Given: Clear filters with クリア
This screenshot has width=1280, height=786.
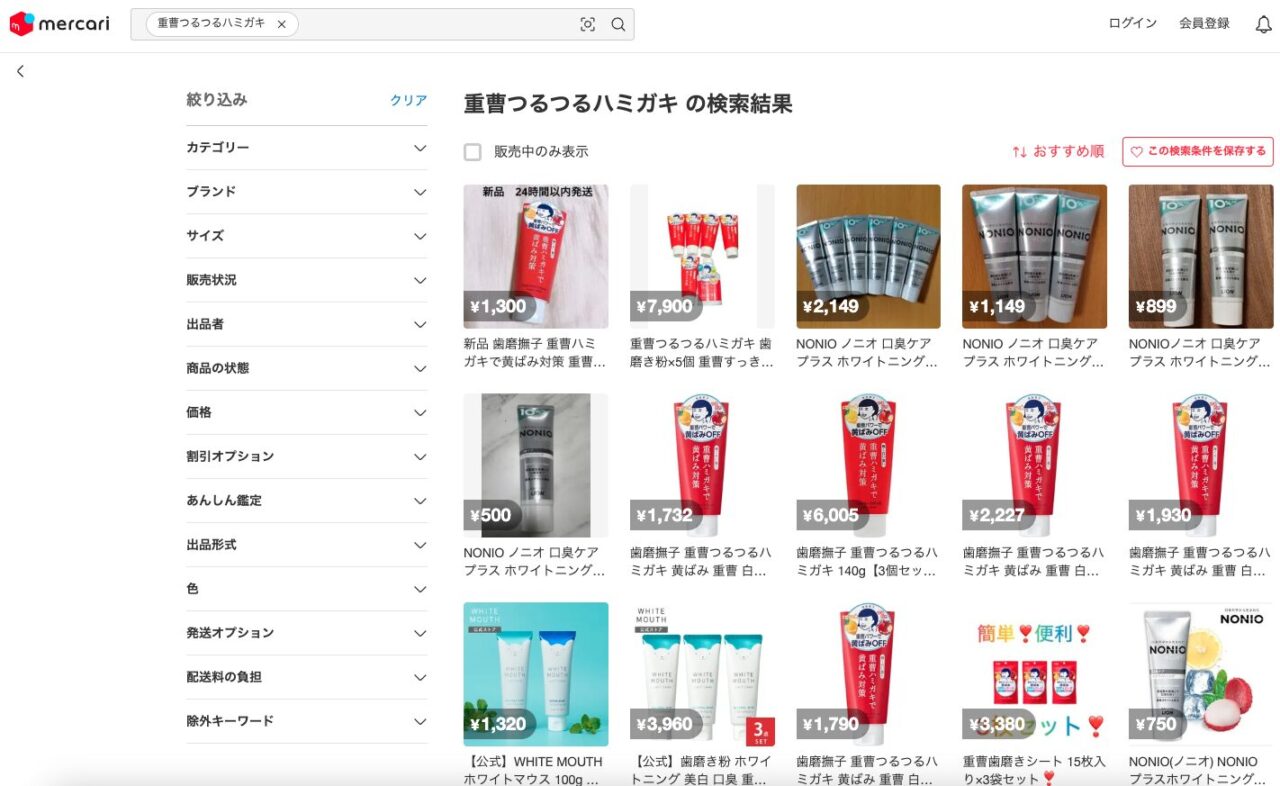Looking at the screenshot, I should (408, 100).
